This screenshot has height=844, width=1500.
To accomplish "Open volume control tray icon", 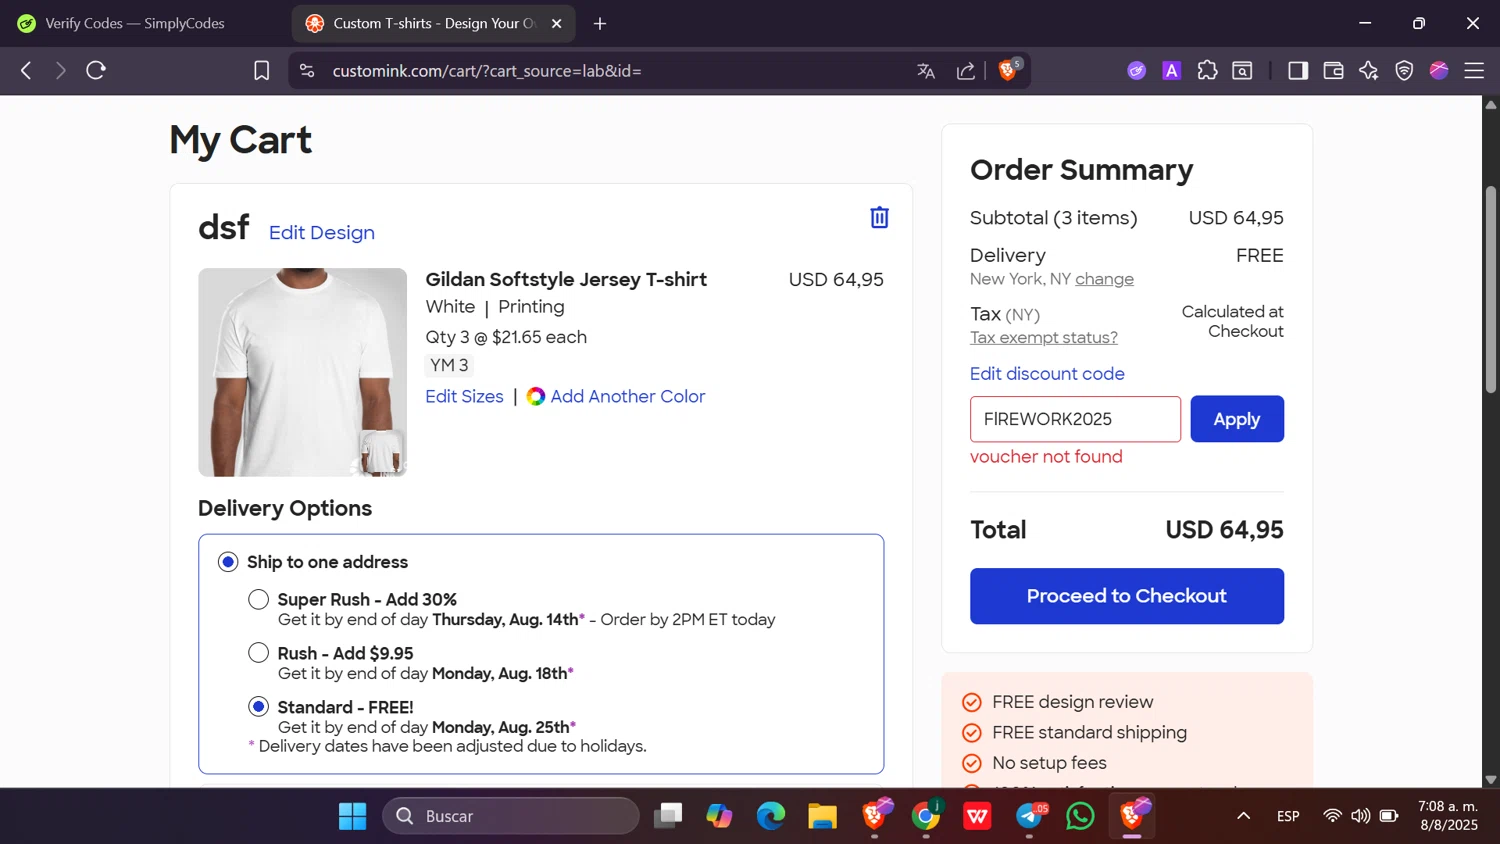I will tap(1360, 816).
